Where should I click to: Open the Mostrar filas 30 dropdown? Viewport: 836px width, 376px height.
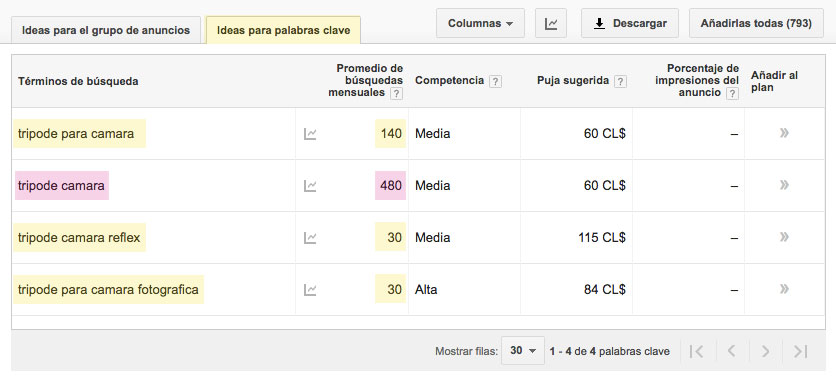522,351
